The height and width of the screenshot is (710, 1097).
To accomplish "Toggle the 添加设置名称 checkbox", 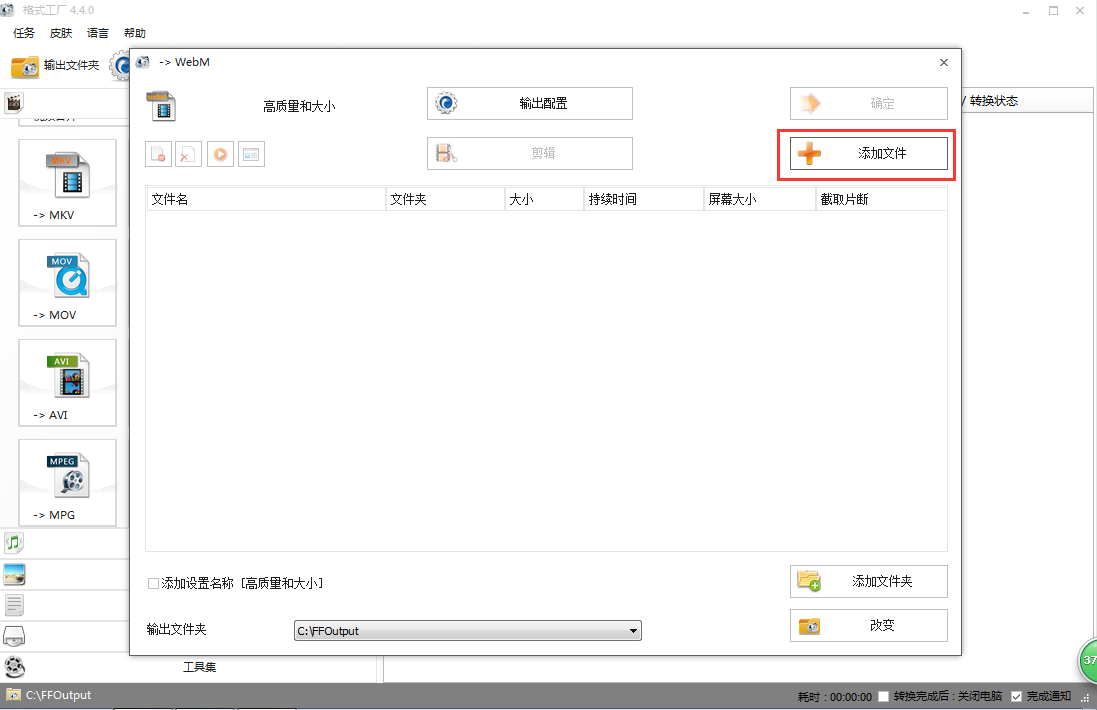I will click(x=154, y=583).
